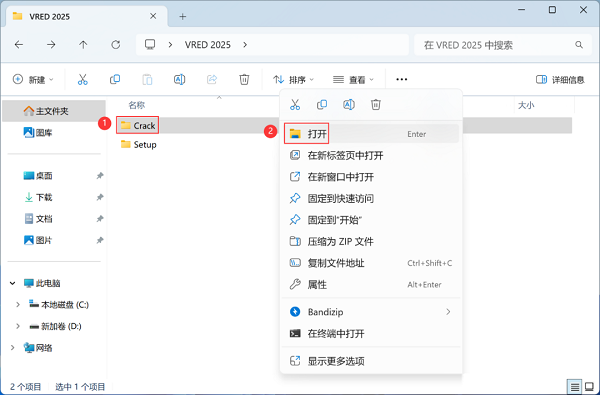The image size is (600, 395).
Task: Click the Copy icon in the context menu
Action: (x=322, y=104)
